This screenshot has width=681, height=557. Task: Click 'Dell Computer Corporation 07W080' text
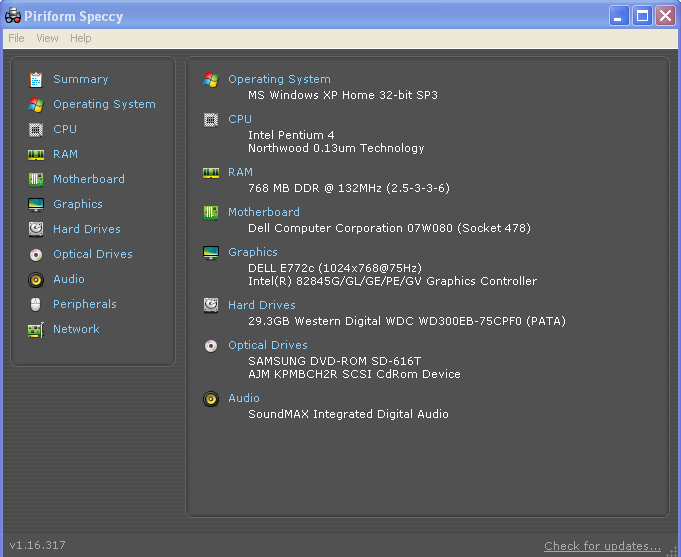tap(350, 228)
